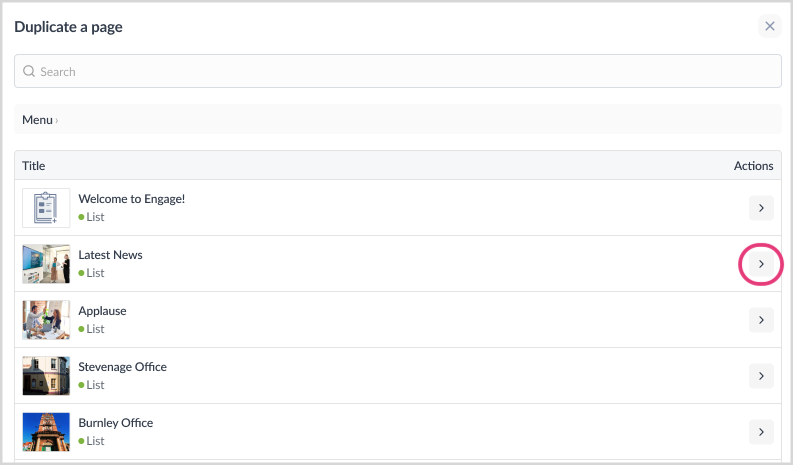Image resolution: width=793 pixels, height=465 pixels.
Task: Select the Welcome to Engage! clipboard thumbnail
Action: click(x=46, y=208)
